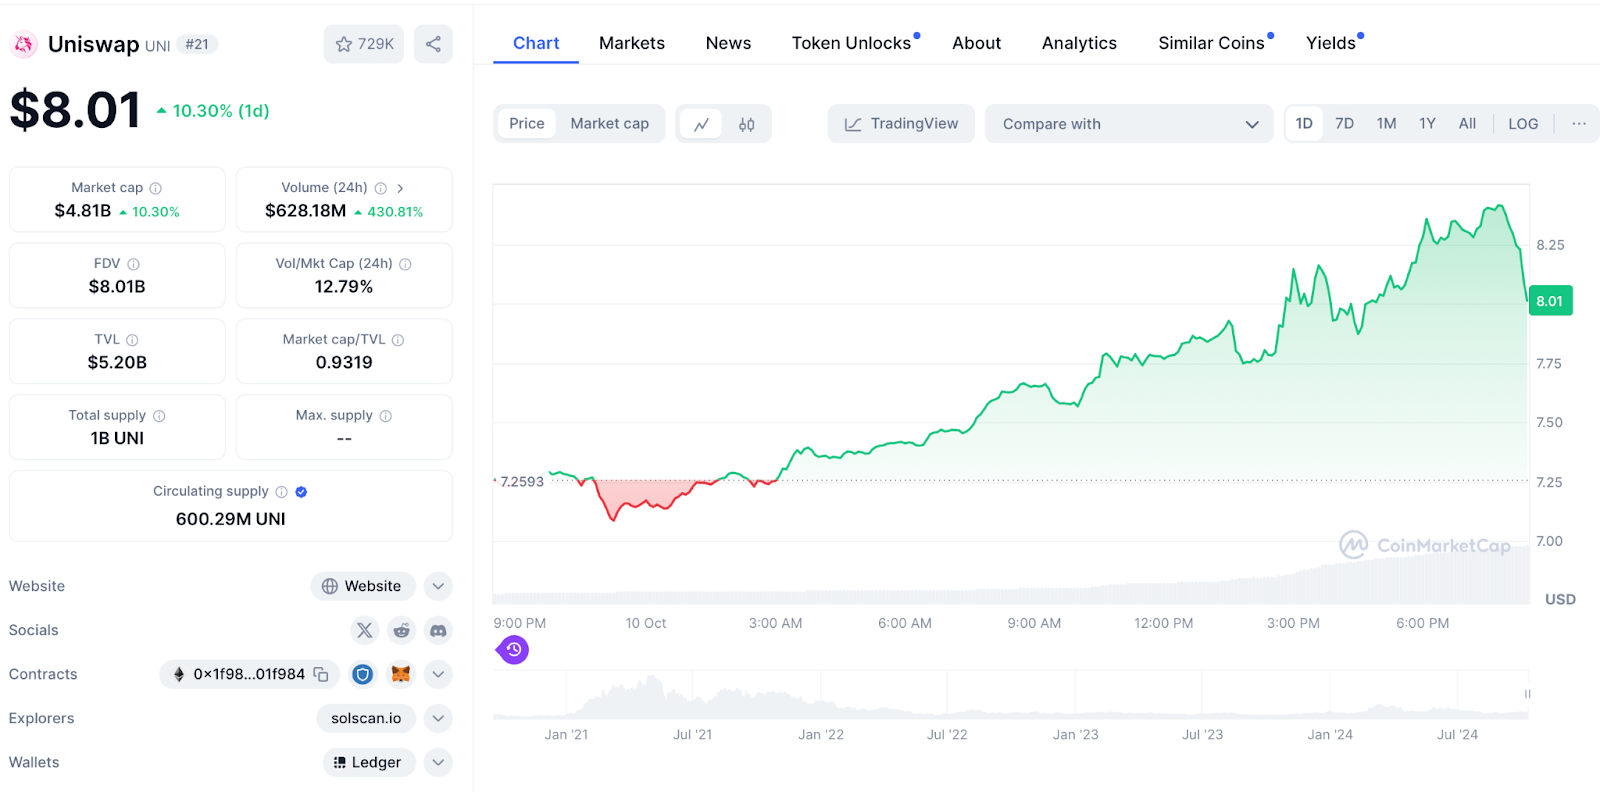The image size is (1600, 792).
Task: Open Market cap/TVL info icon
Action: coord(398,340)
